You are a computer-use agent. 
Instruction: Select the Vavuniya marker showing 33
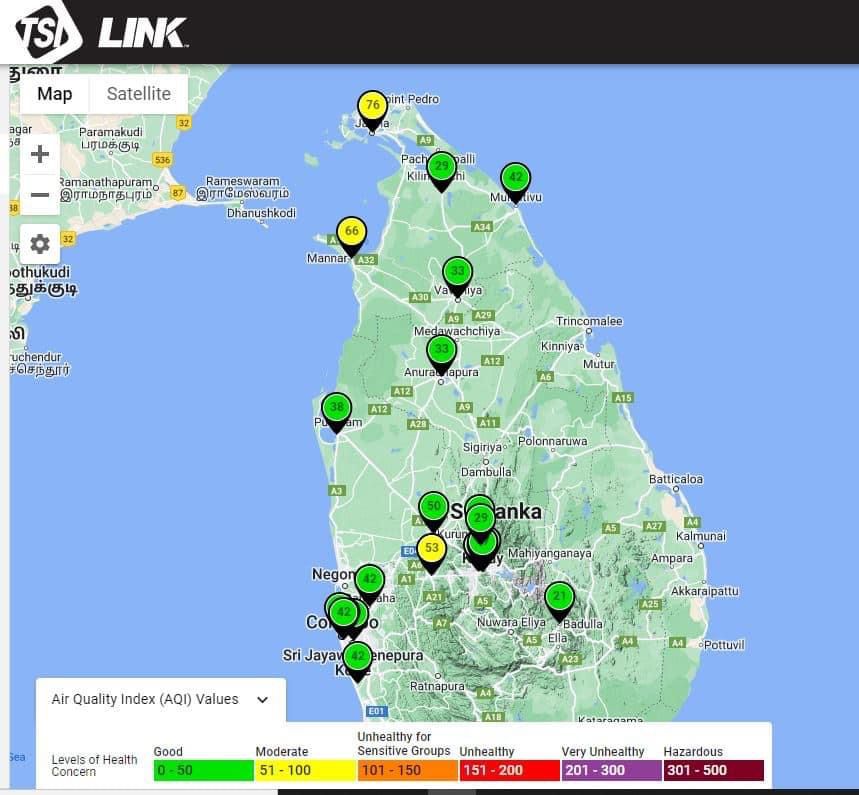[x=457, y=271]
